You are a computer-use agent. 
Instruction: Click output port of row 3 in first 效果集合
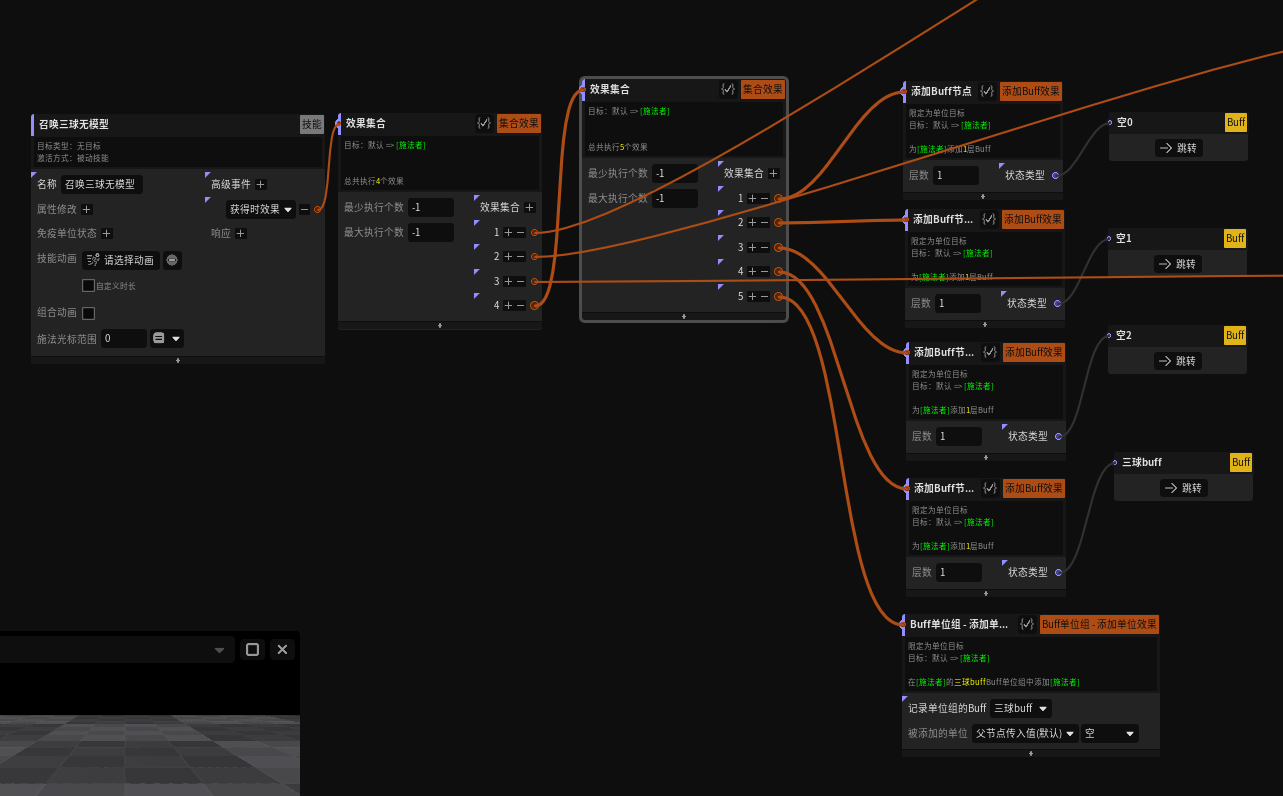coord(534,281)
